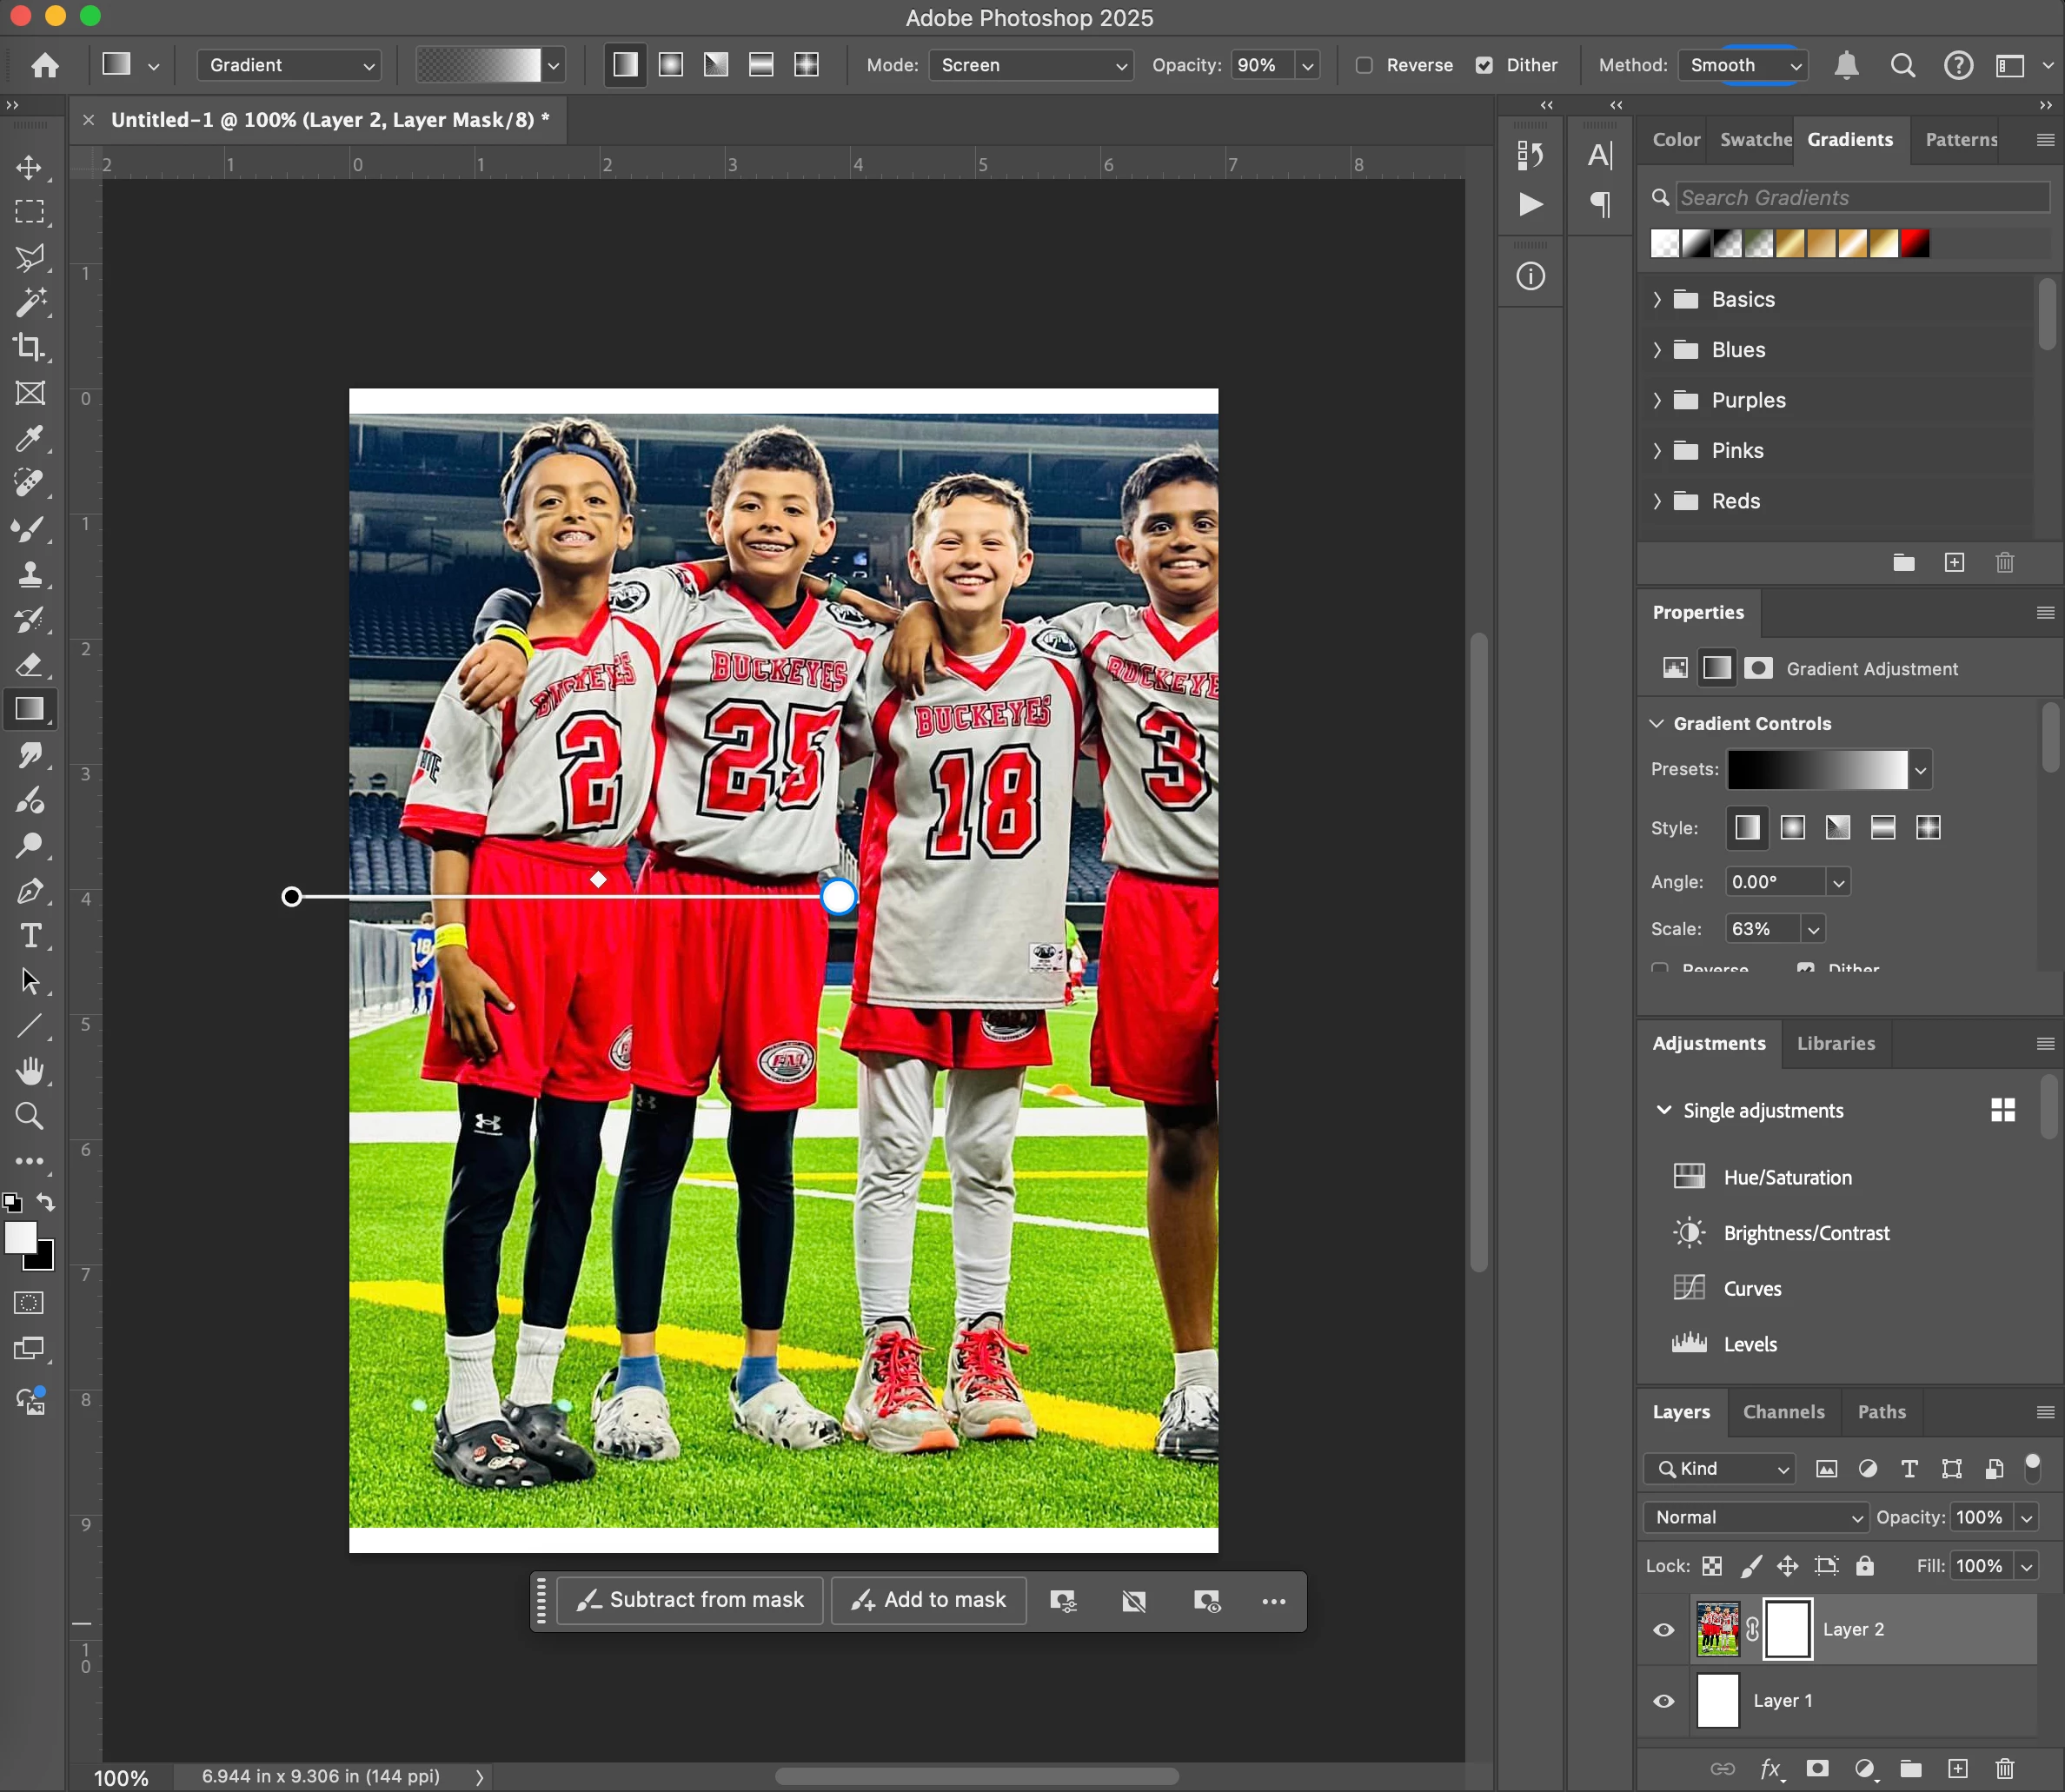
Task: Click the Add to mask button
Action: coord(929,1600)
